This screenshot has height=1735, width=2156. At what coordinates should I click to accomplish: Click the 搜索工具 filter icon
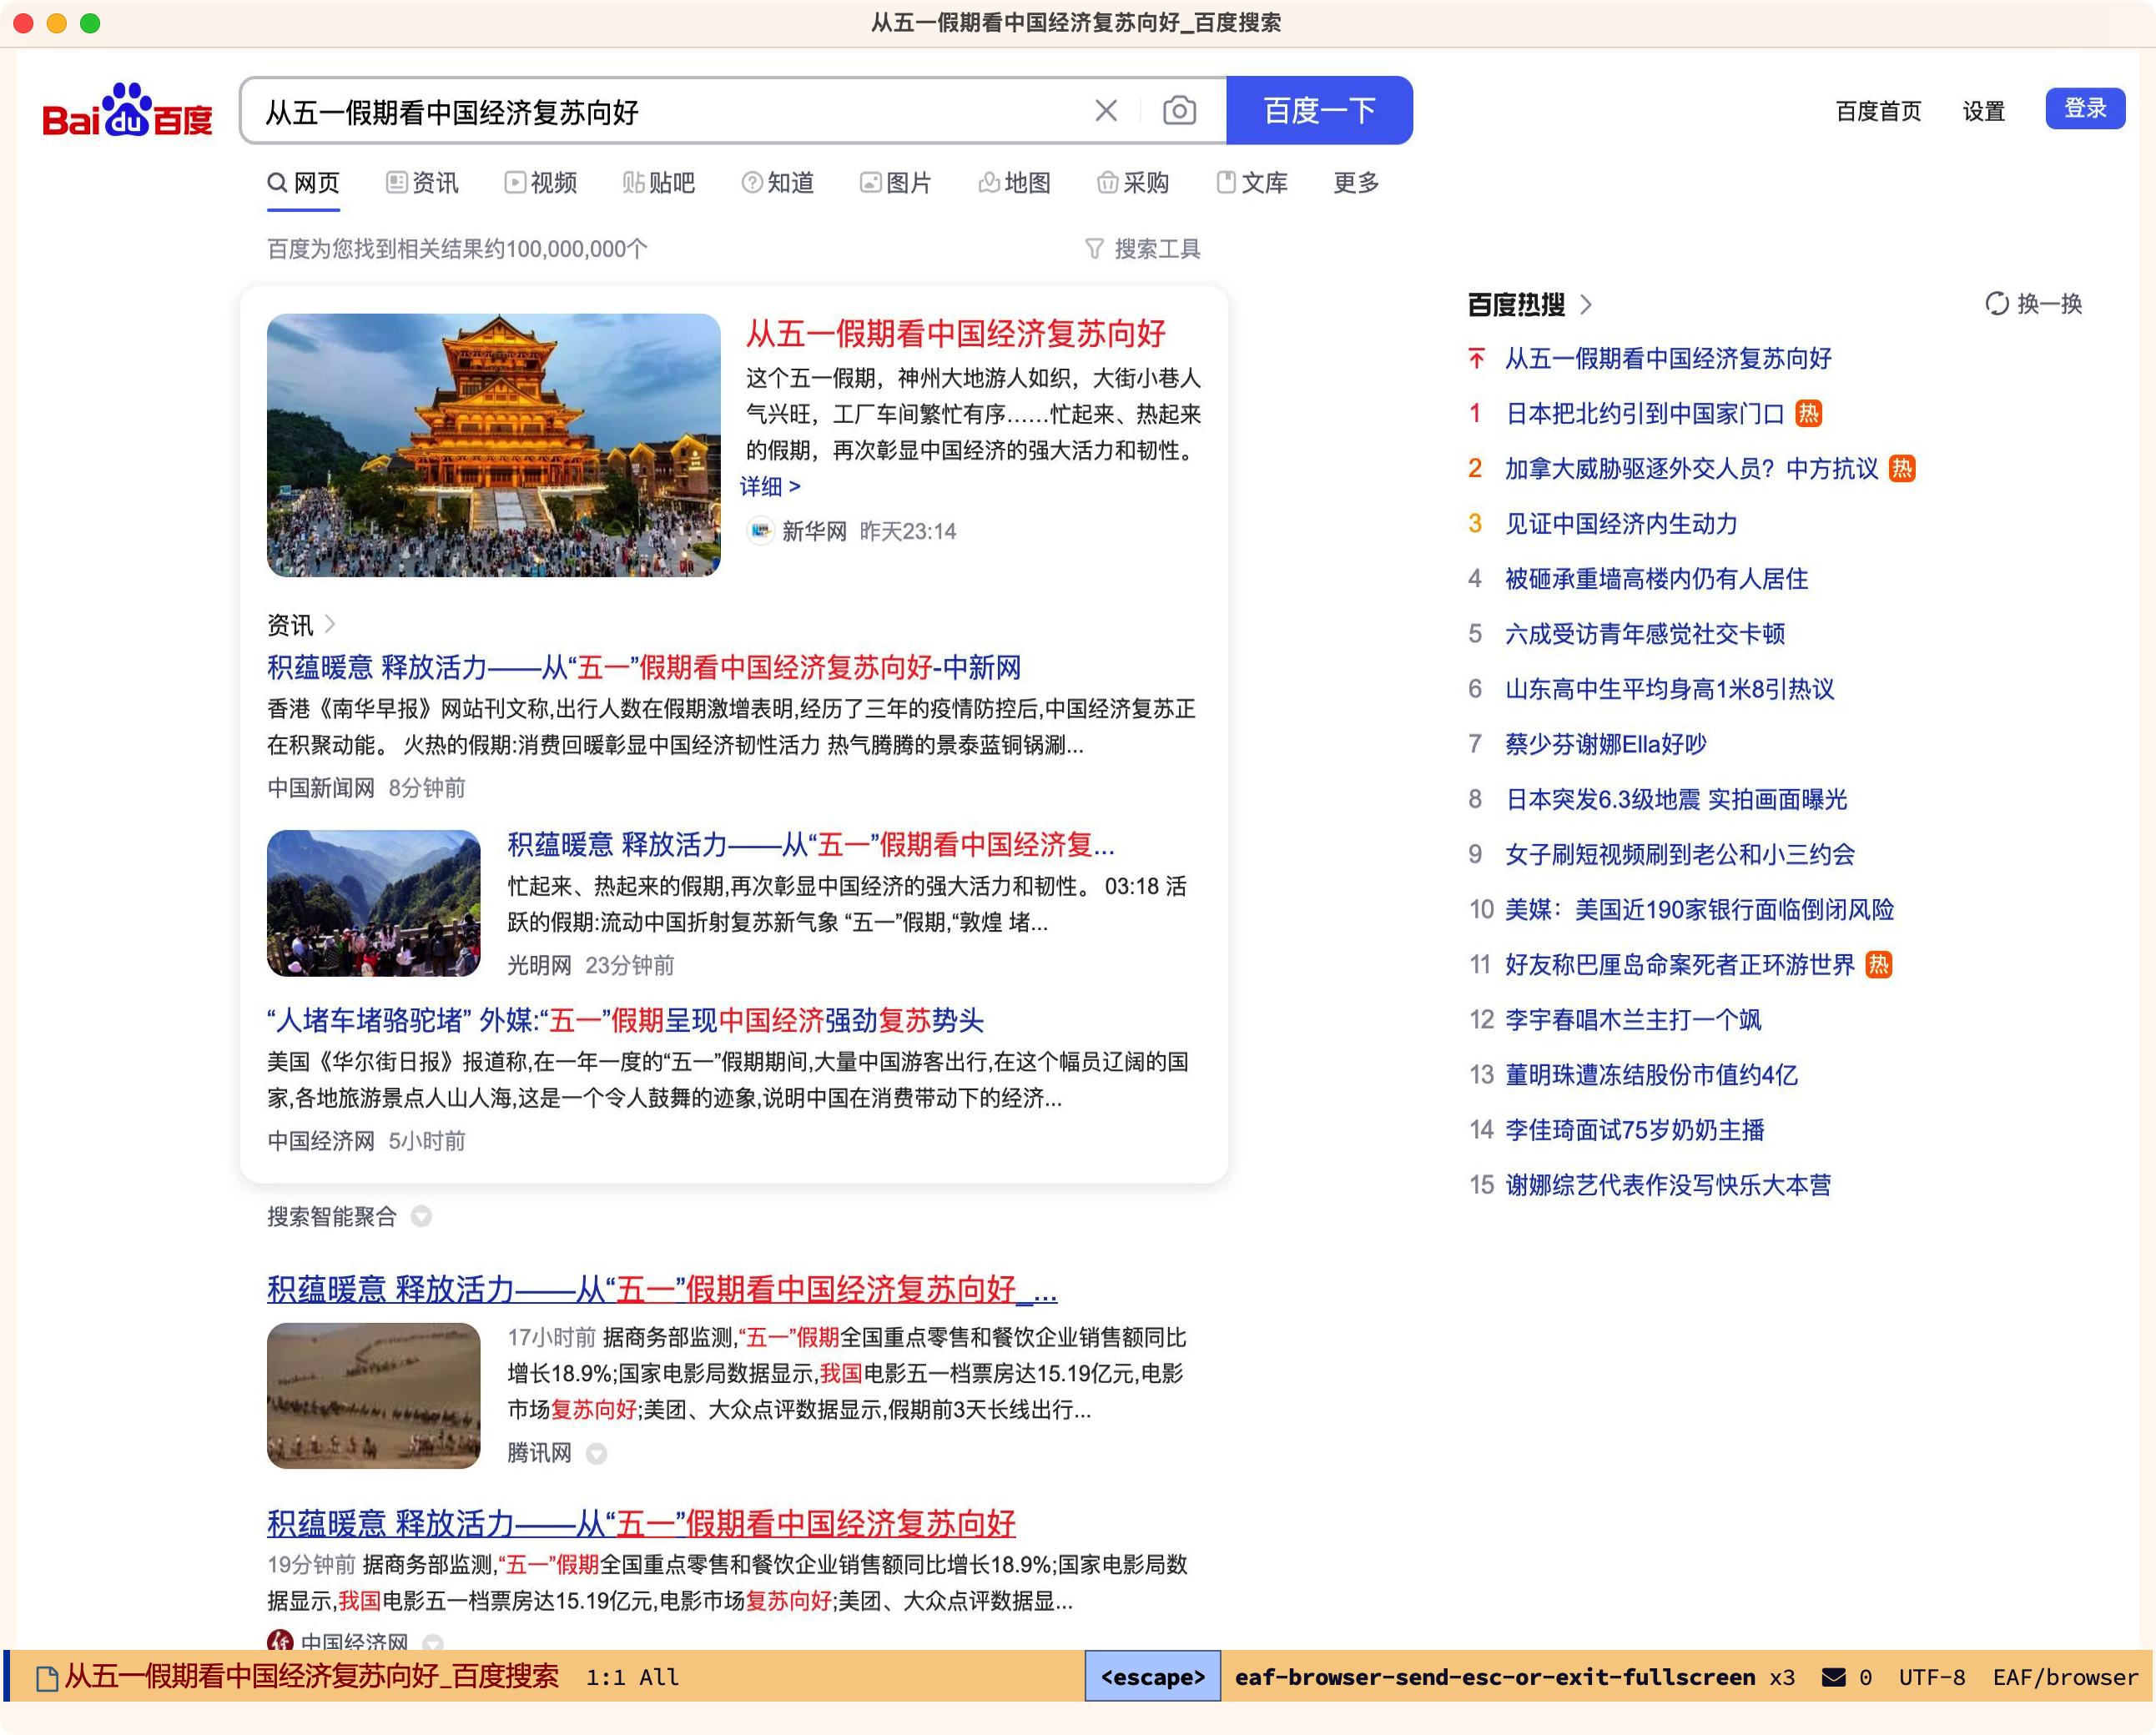pos(1094,248)
